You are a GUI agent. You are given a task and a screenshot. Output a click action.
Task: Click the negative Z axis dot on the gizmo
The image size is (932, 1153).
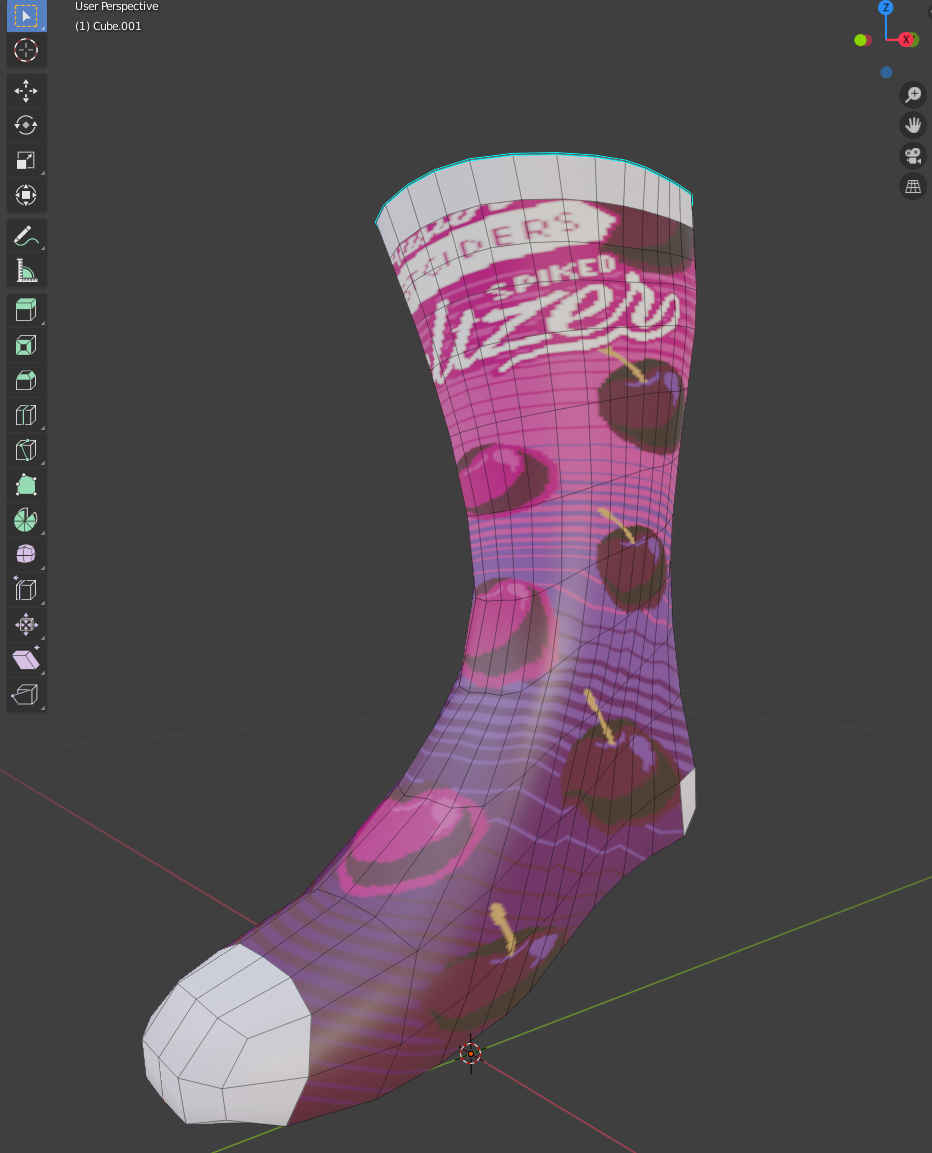(886, 72)
